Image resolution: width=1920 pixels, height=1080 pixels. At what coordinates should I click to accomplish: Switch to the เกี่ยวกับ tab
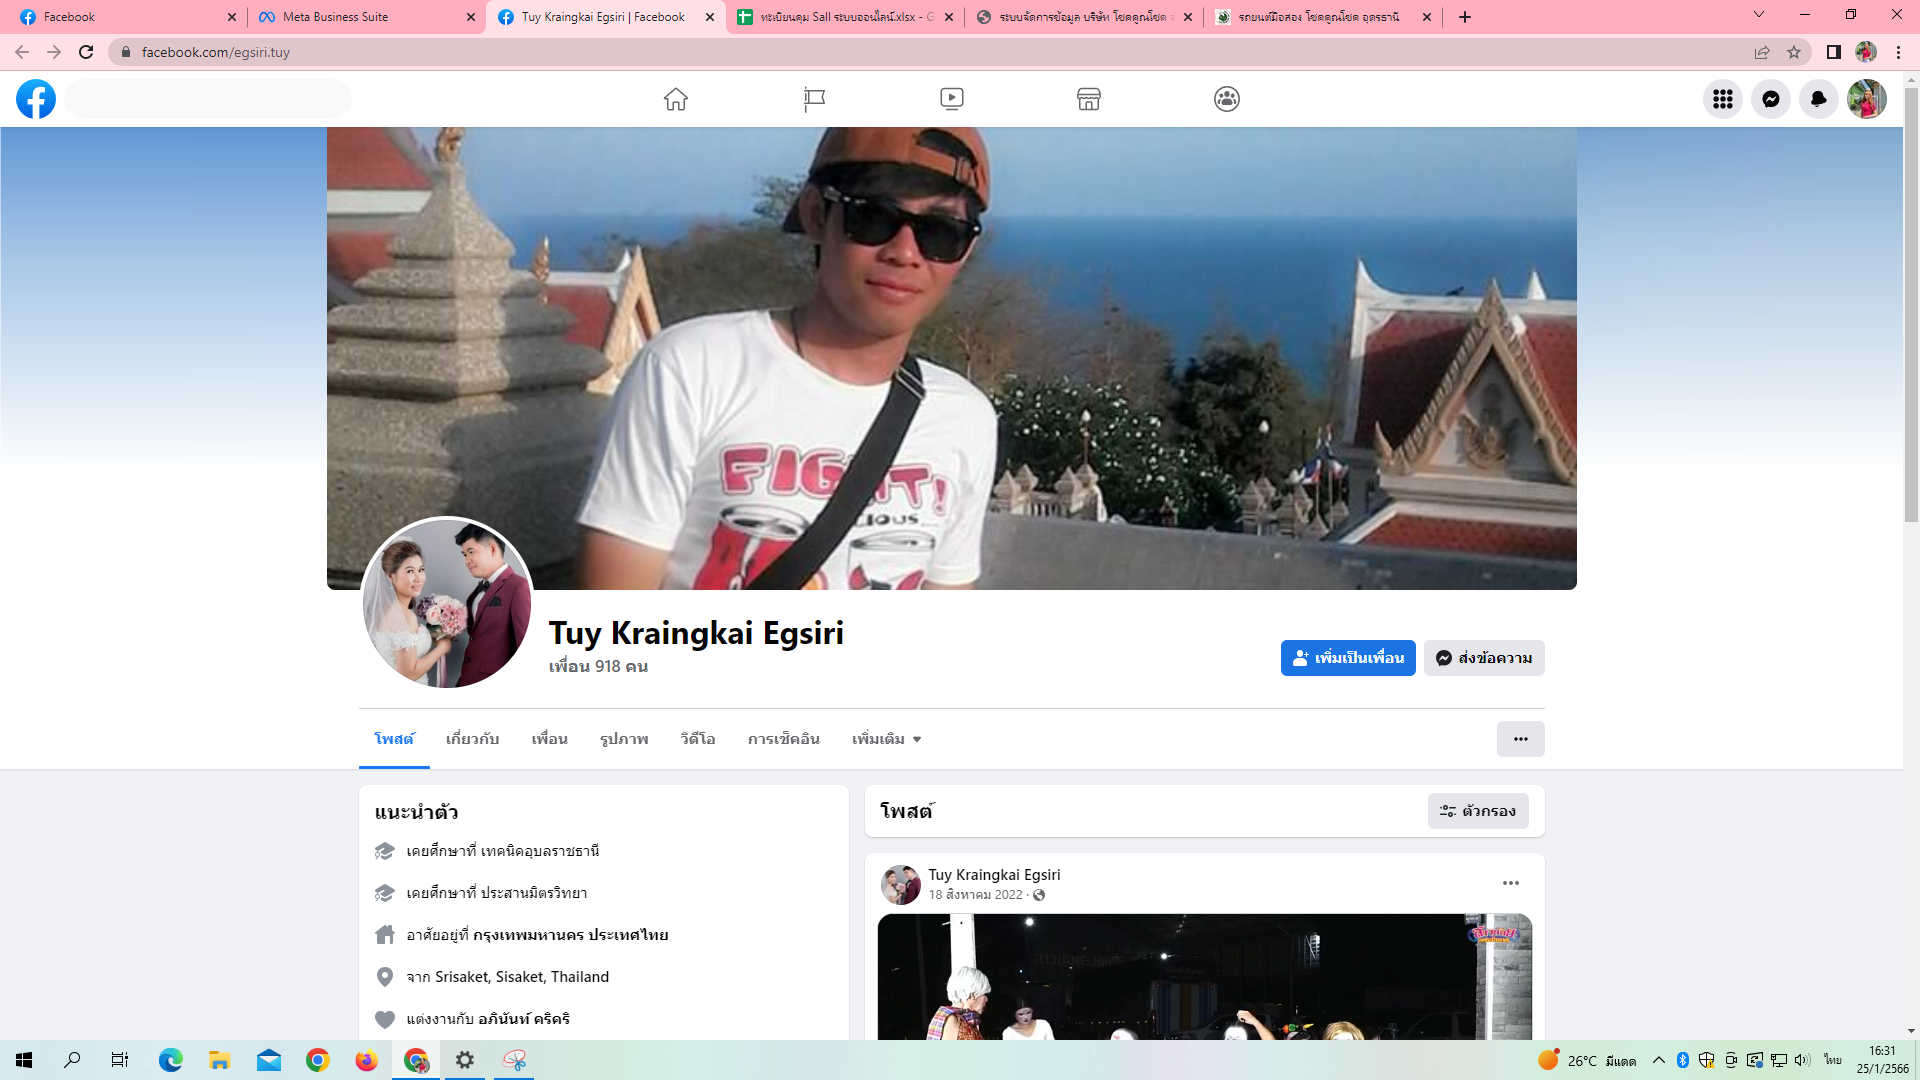pos(472,739)
